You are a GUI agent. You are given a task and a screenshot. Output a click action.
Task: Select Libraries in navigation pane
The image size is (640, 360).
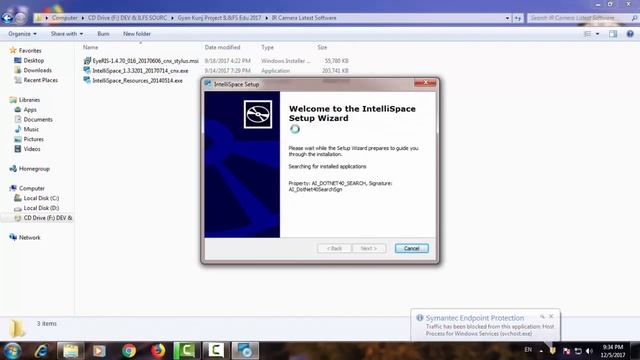29,100
